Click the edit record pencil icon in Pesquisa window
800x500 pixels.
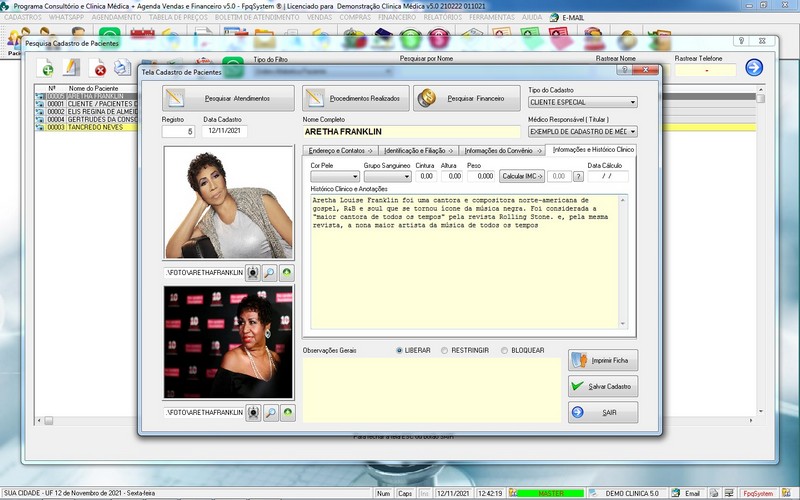(x=71, y=67)
